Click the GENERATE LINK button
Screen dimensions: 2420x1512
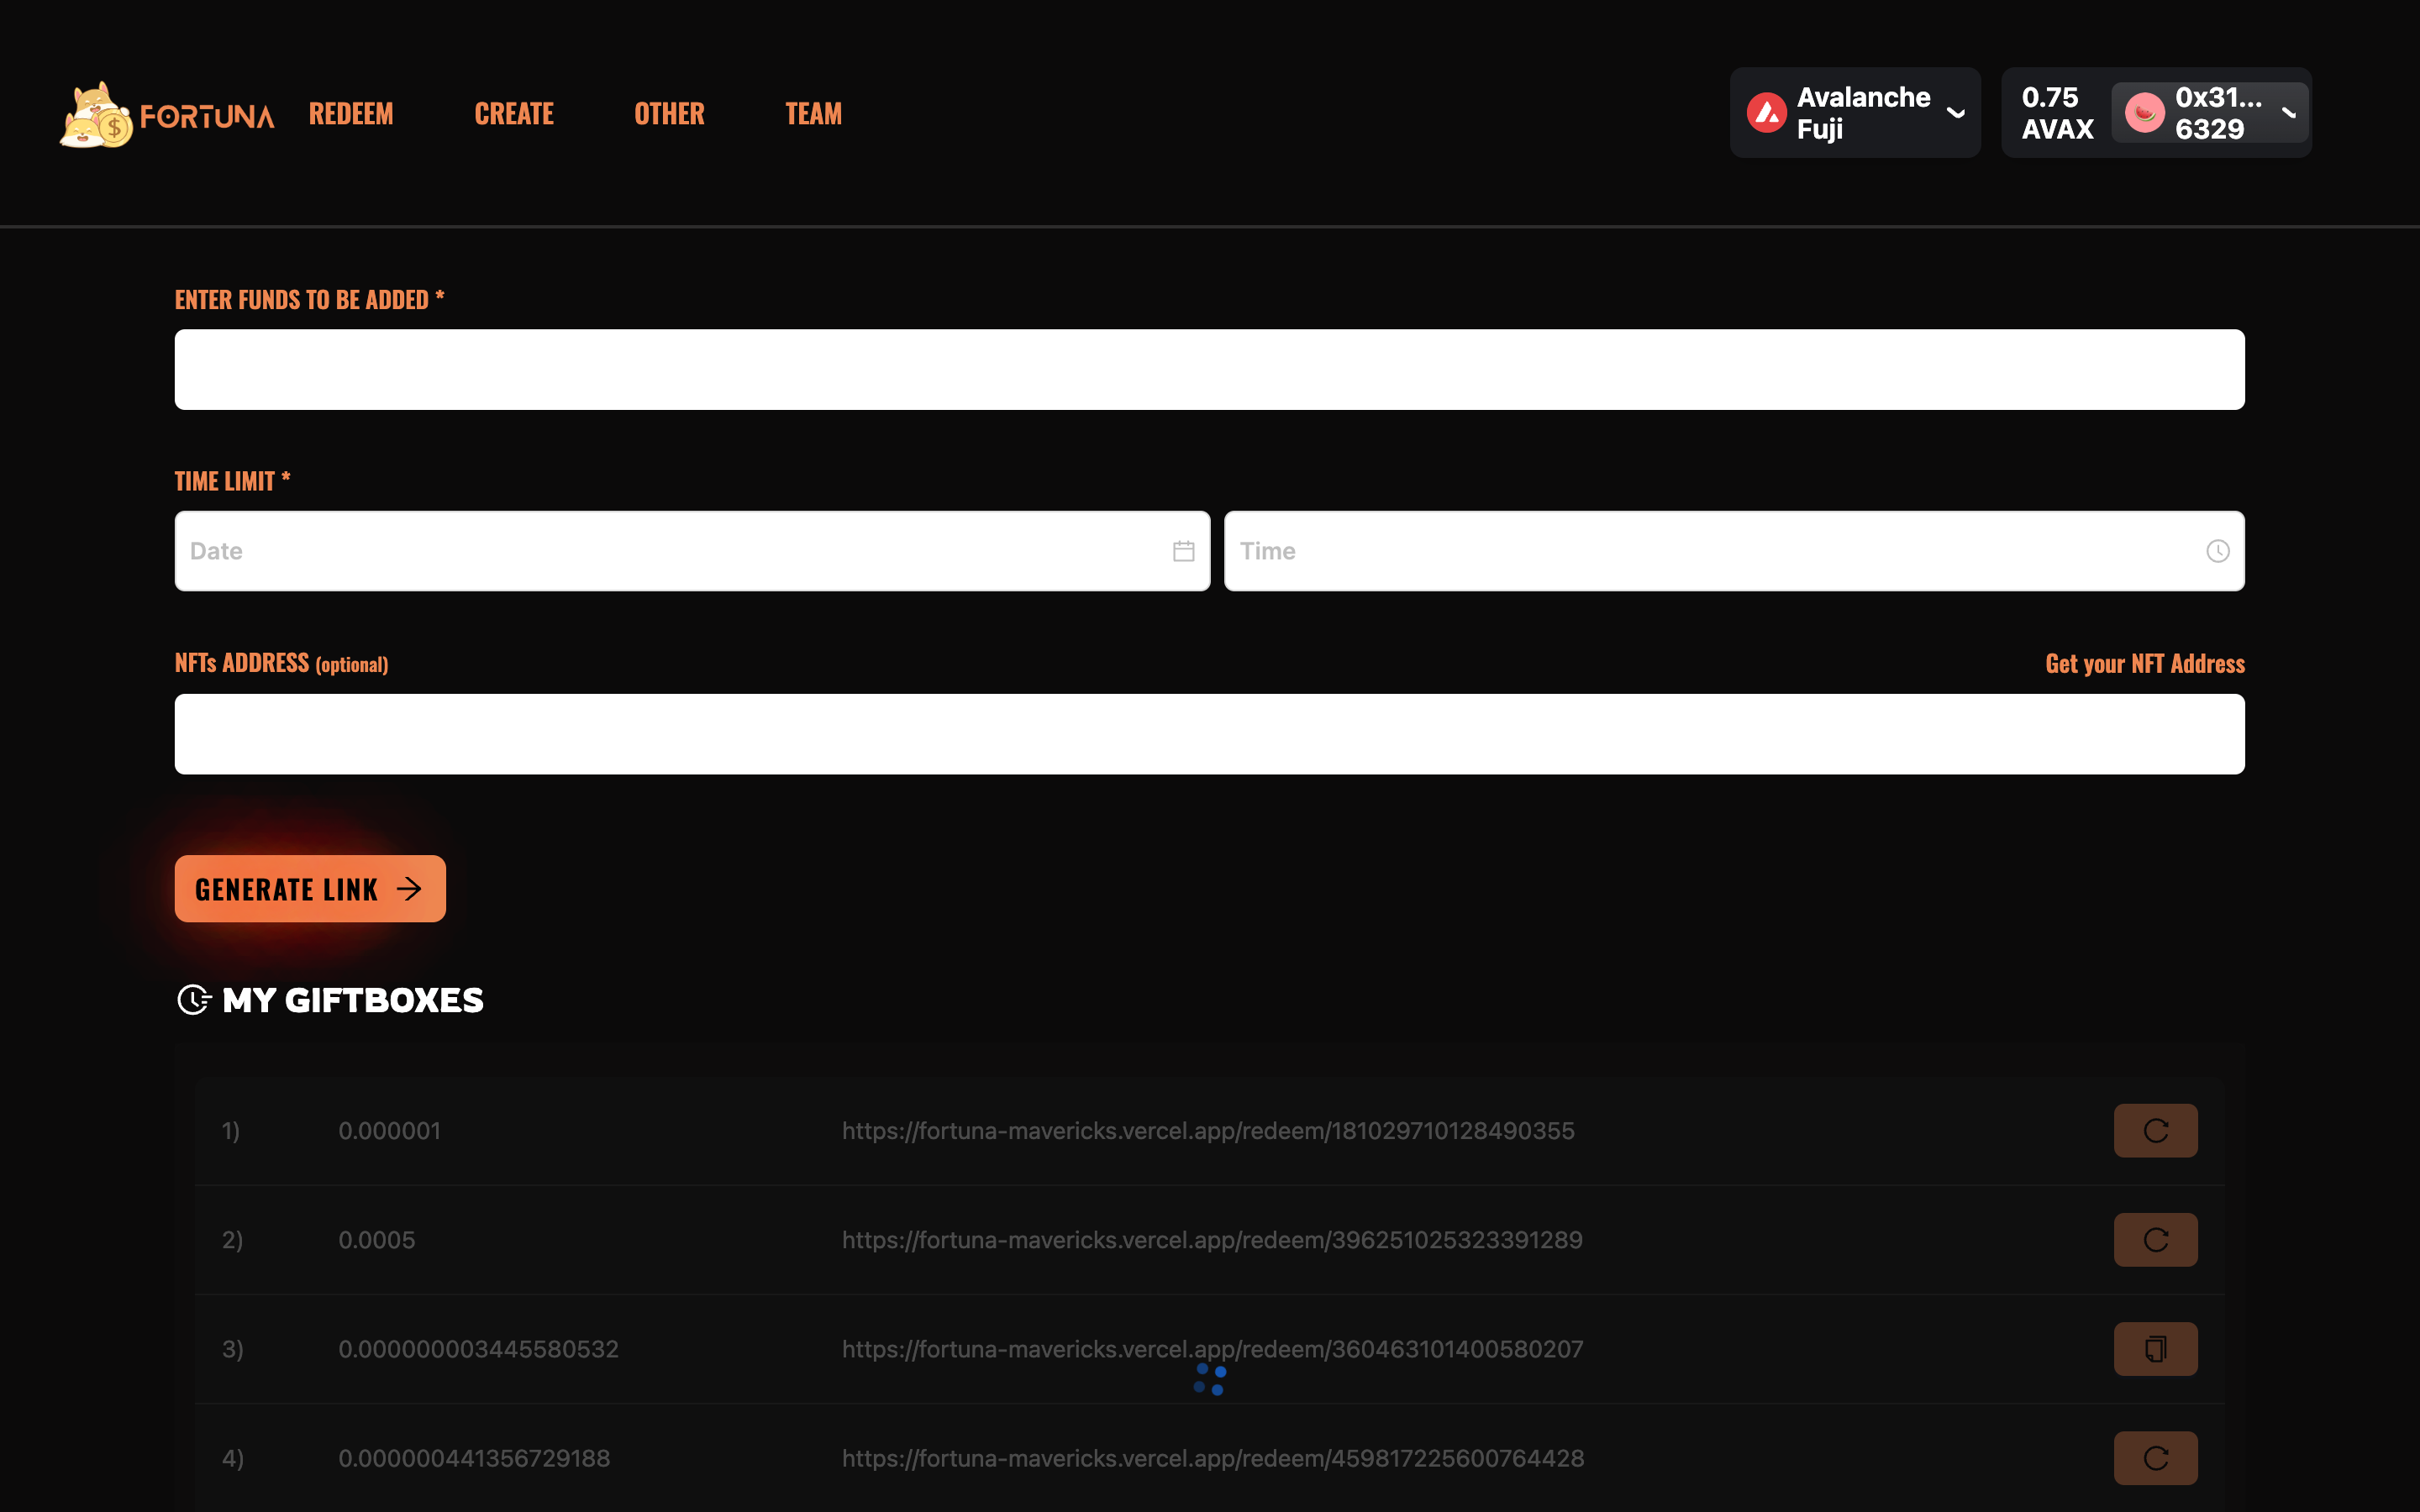tap(310, 888)
